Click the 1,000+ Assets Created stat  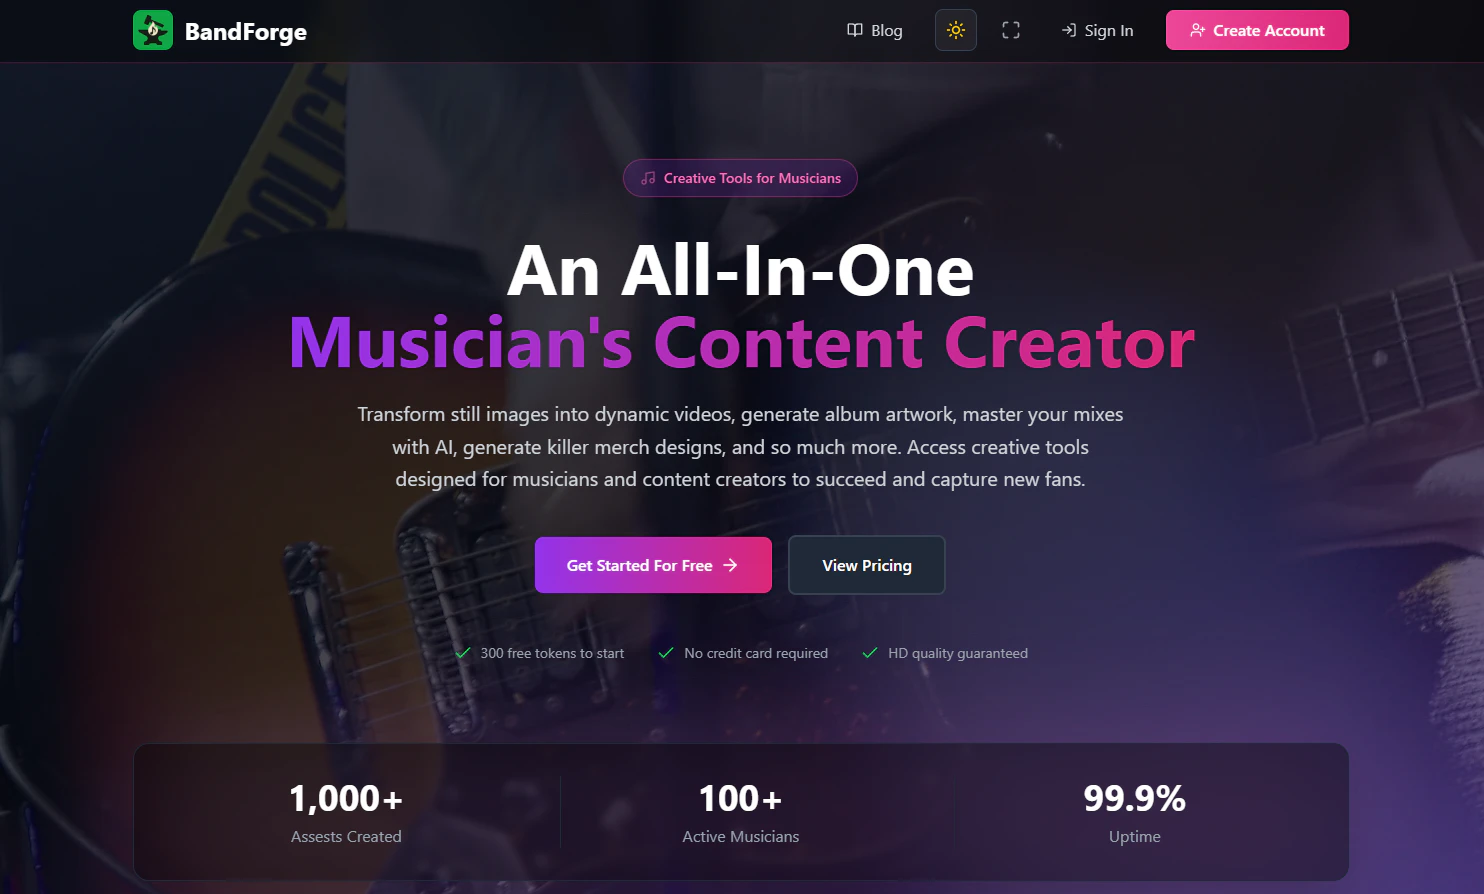[346, 812]
